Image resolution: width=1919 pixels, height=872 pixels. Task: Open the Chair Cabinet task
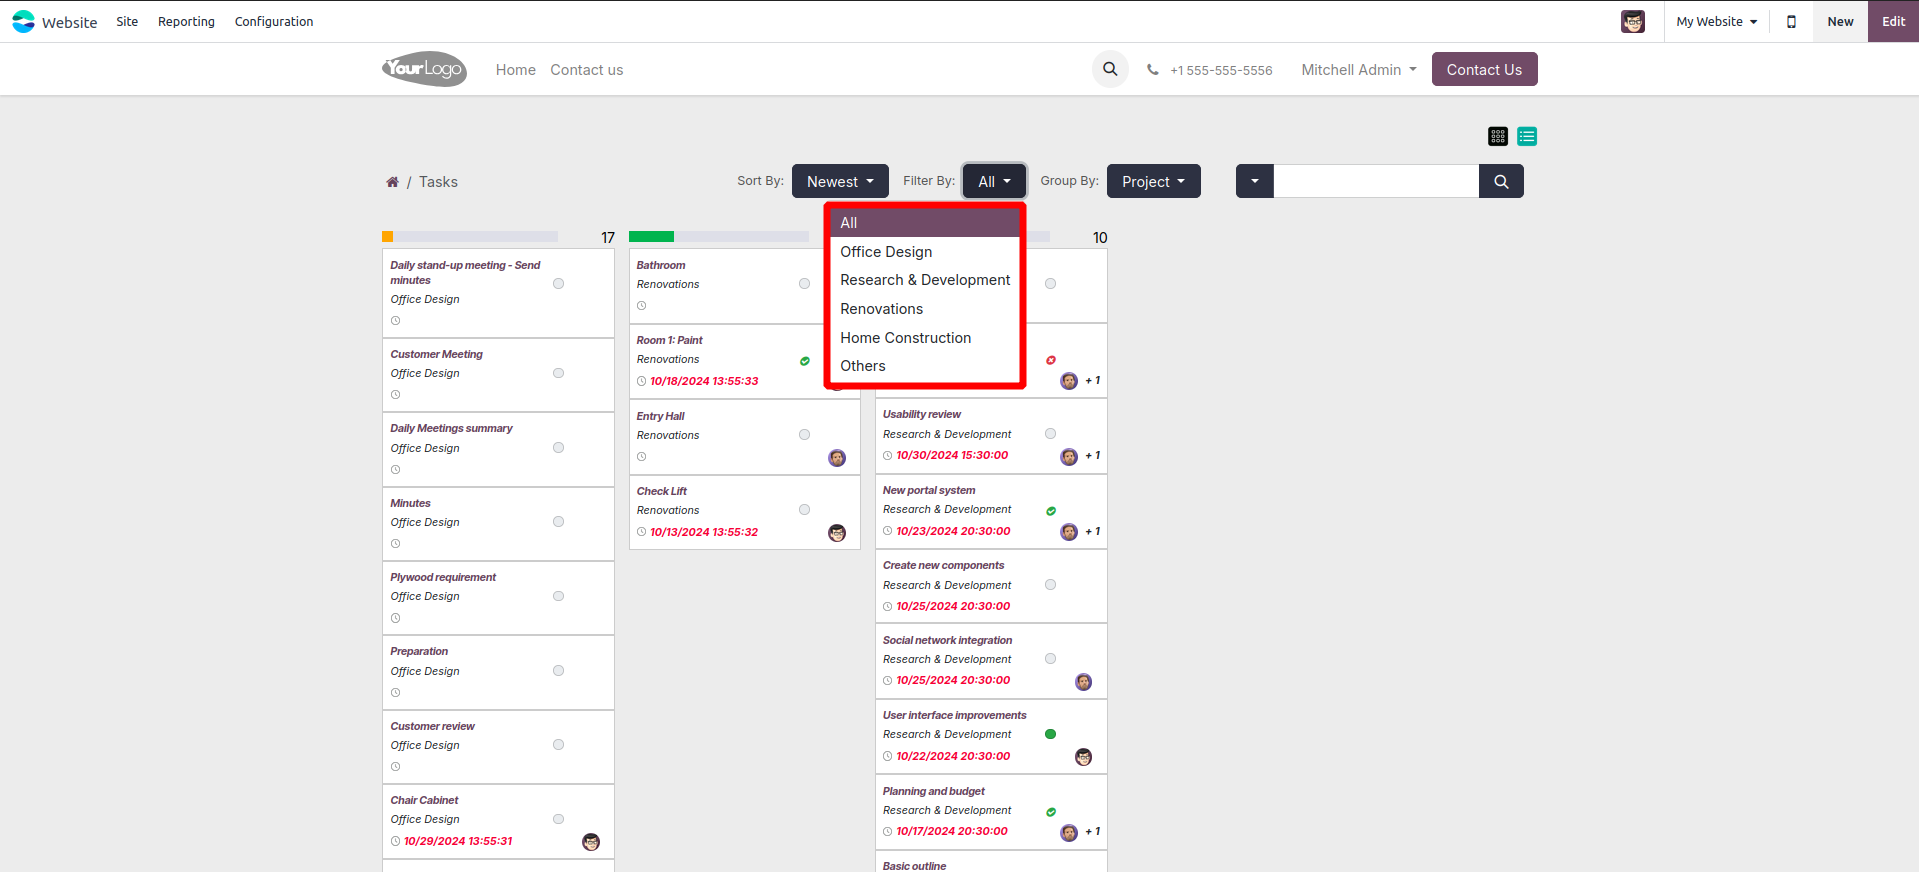(x=424, y=800)
